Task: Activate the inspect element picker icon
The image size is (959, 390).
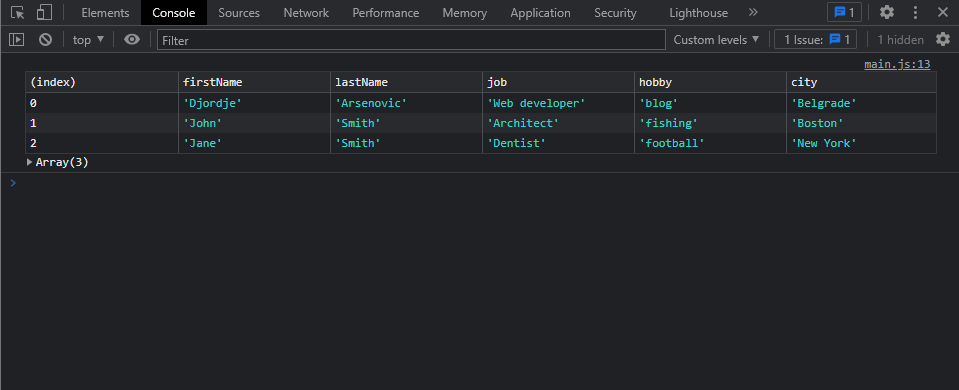Action: pos(18,12)
